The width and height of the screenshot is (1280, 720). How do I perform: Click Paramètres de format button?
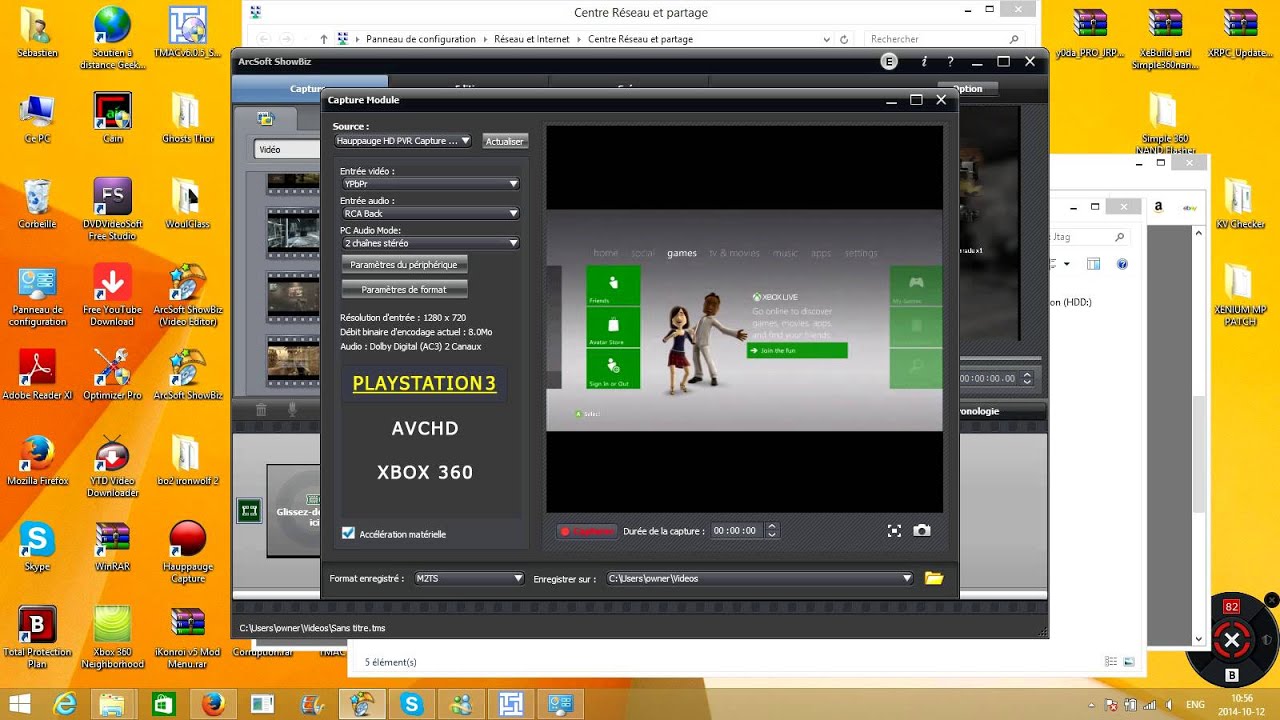pos(404,289)
